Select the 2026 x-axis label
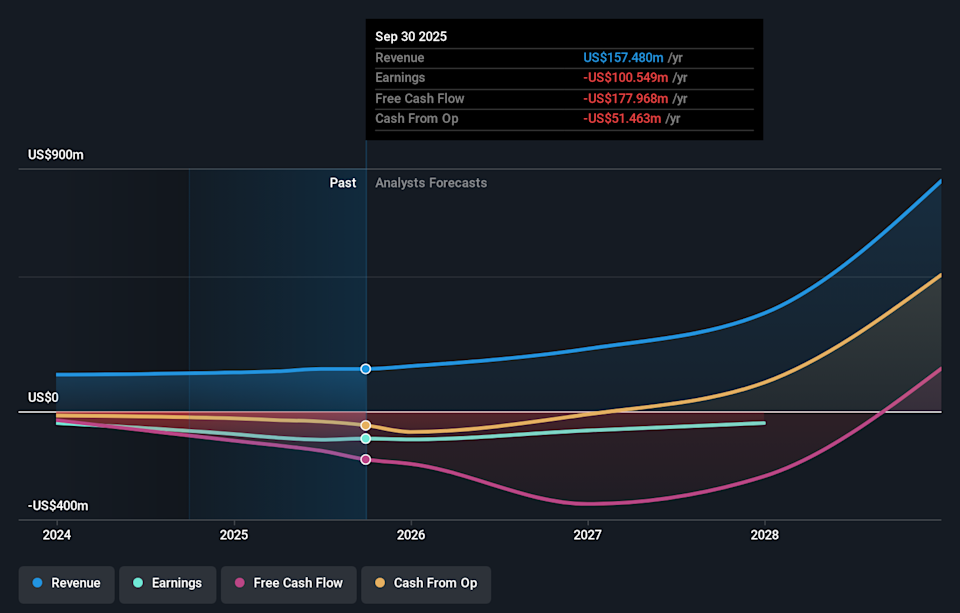This screenshot has height=613, width=960. [x=411, y=535]
